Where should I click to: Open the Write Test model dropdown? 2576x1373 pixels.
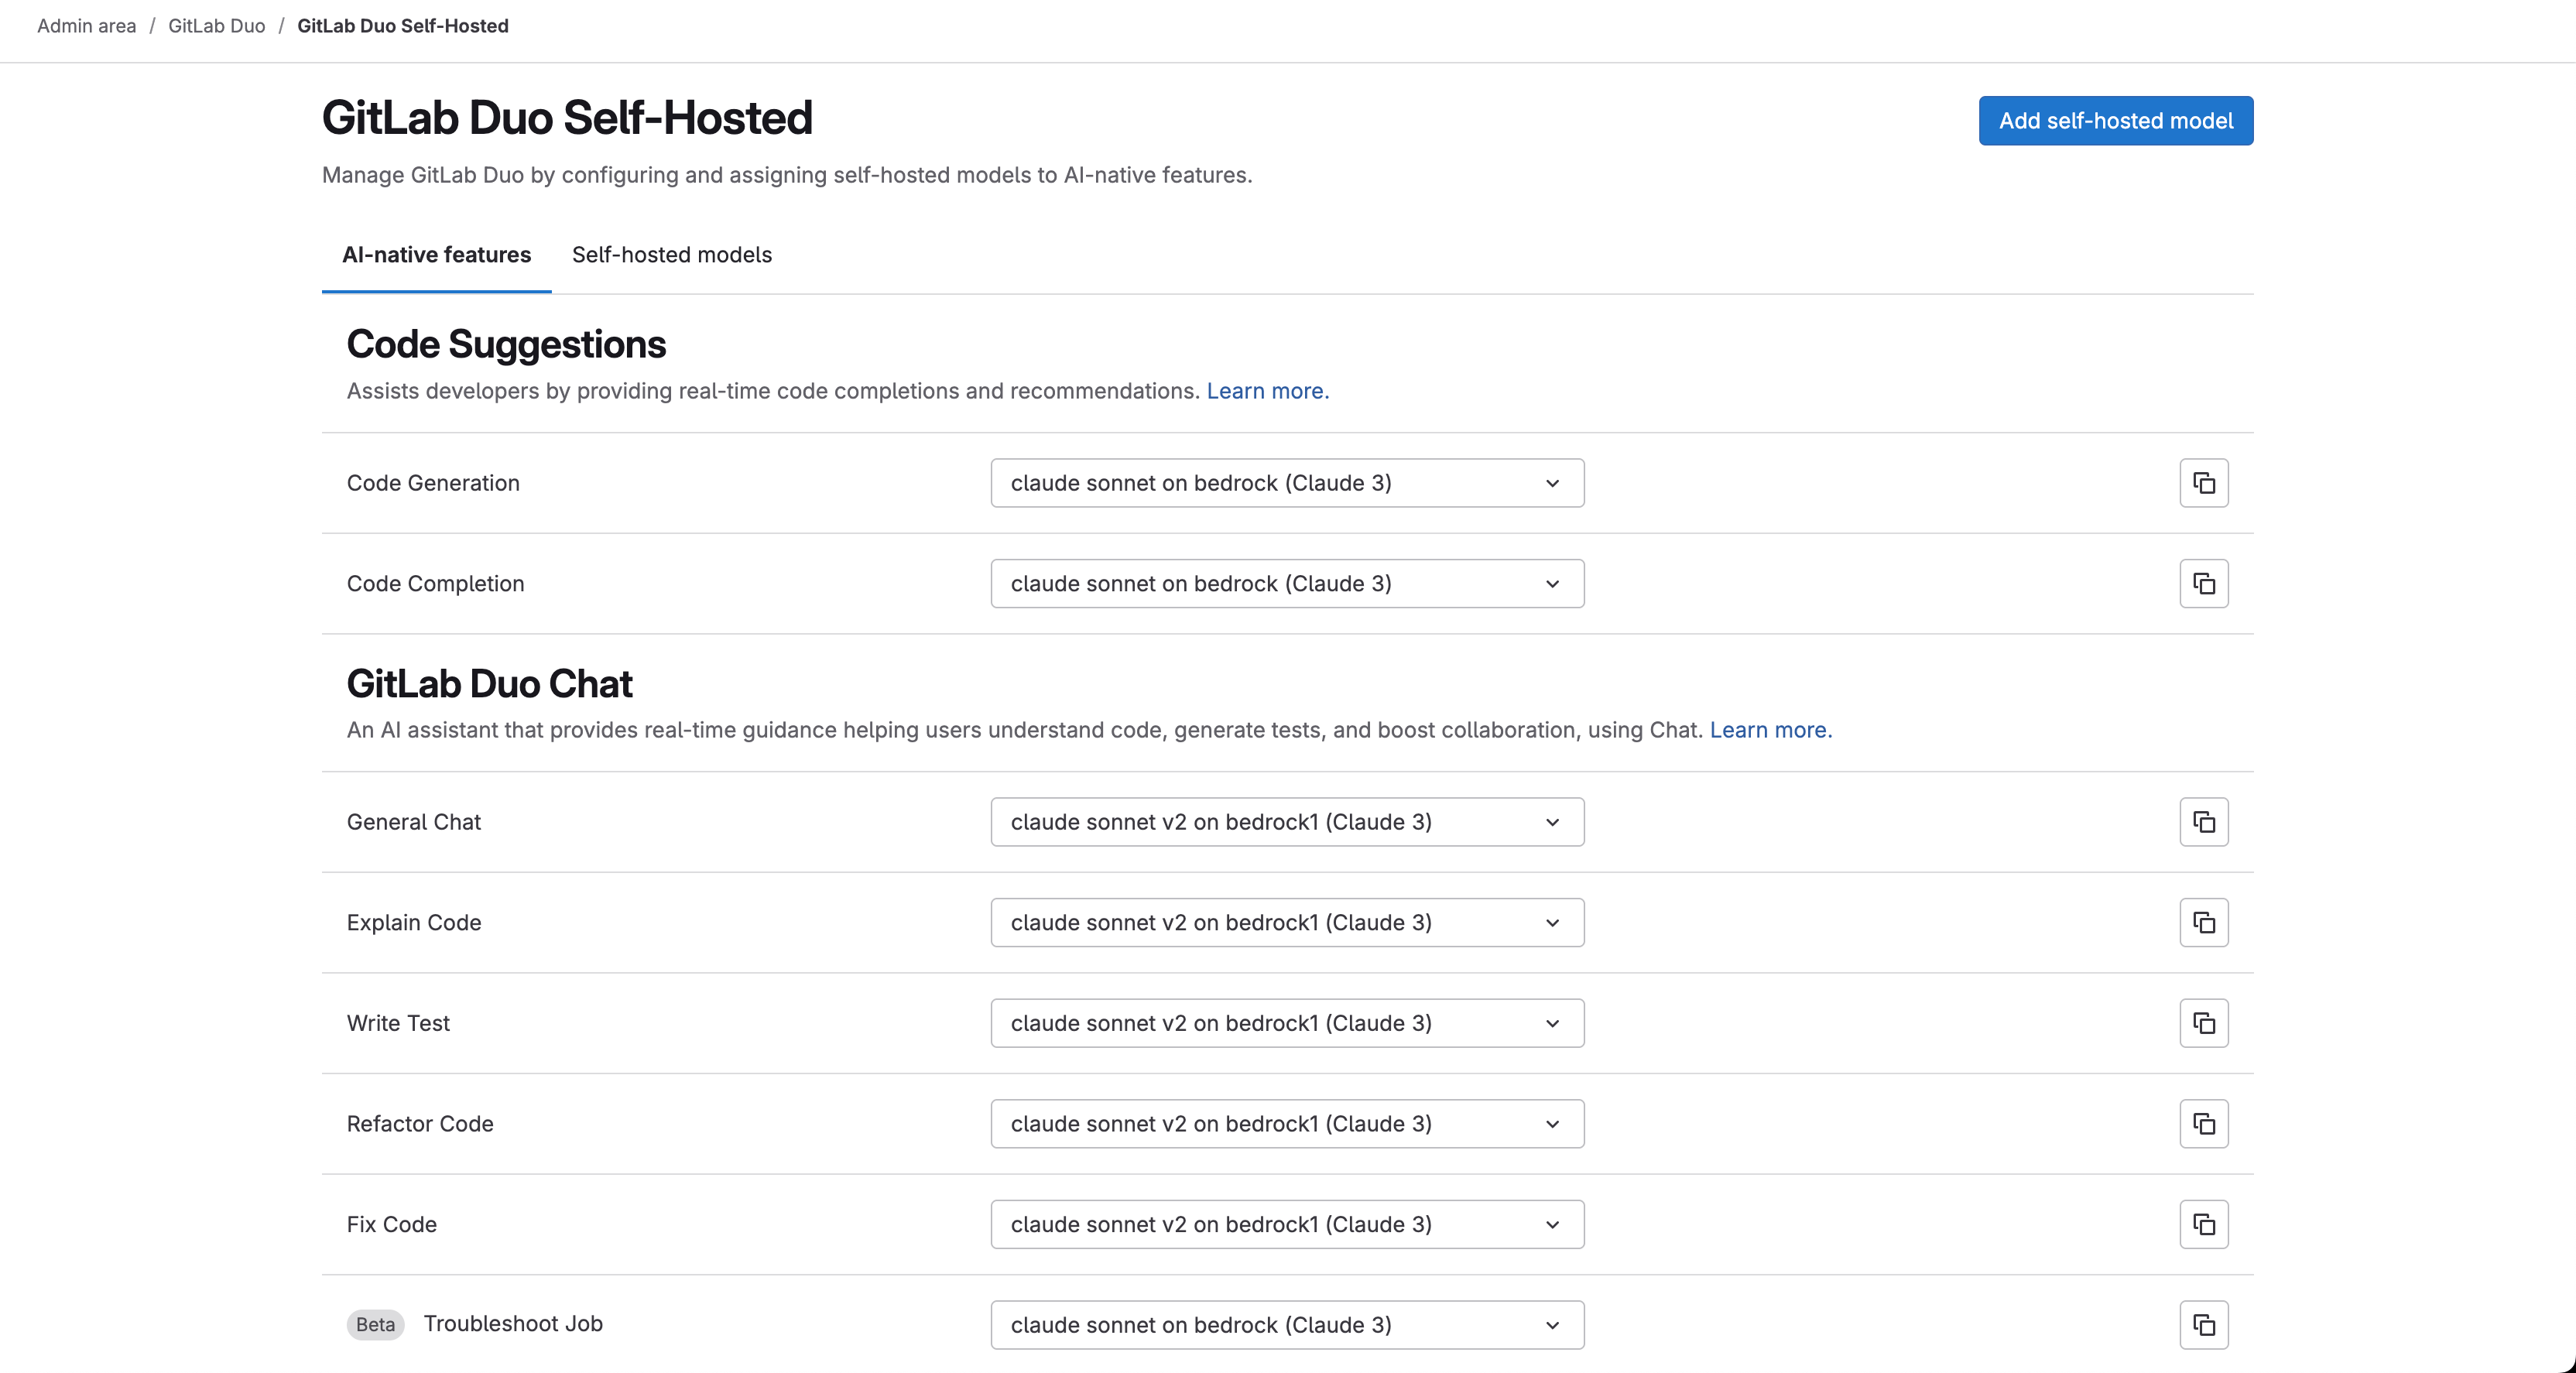(x=1287, y=1023)
